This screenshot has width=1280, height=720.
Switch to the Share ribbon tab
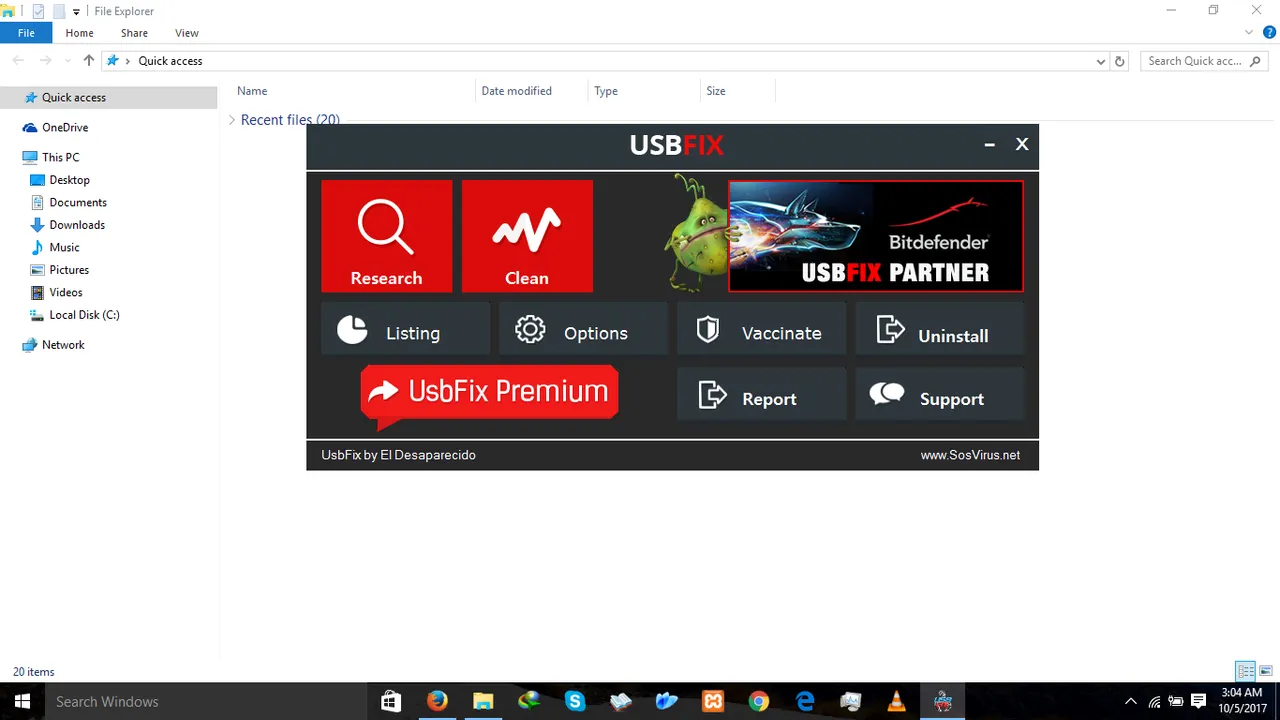click(134, 33)
